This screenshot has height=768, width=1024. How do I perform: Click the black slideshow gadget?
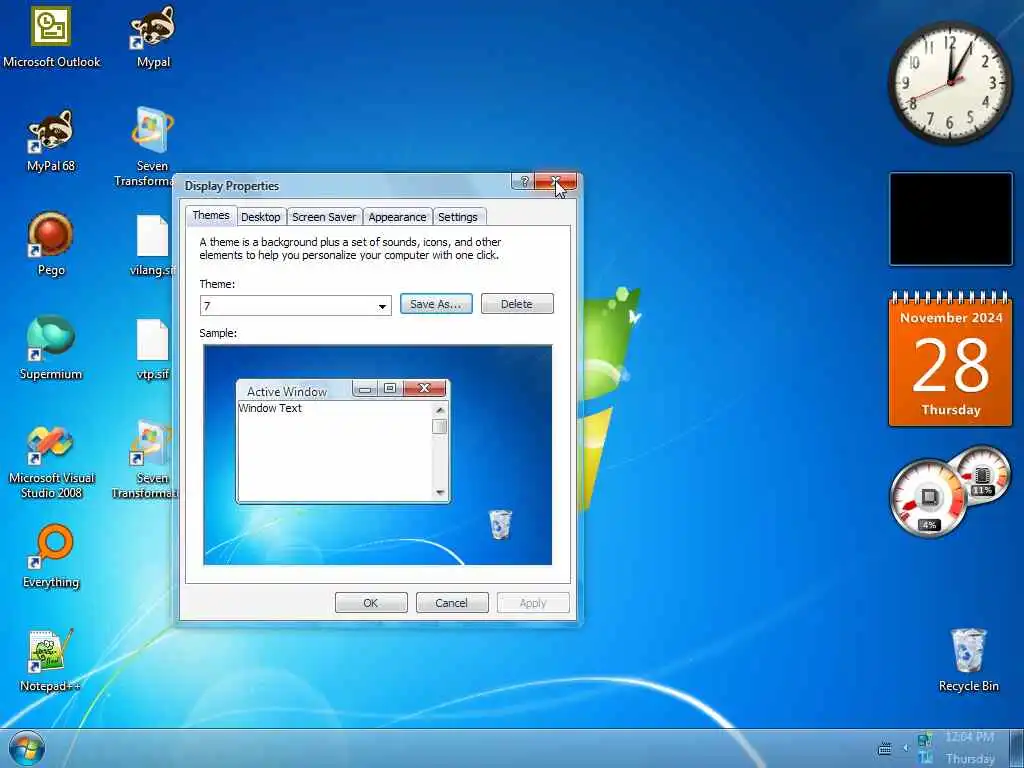click(951, 219)
